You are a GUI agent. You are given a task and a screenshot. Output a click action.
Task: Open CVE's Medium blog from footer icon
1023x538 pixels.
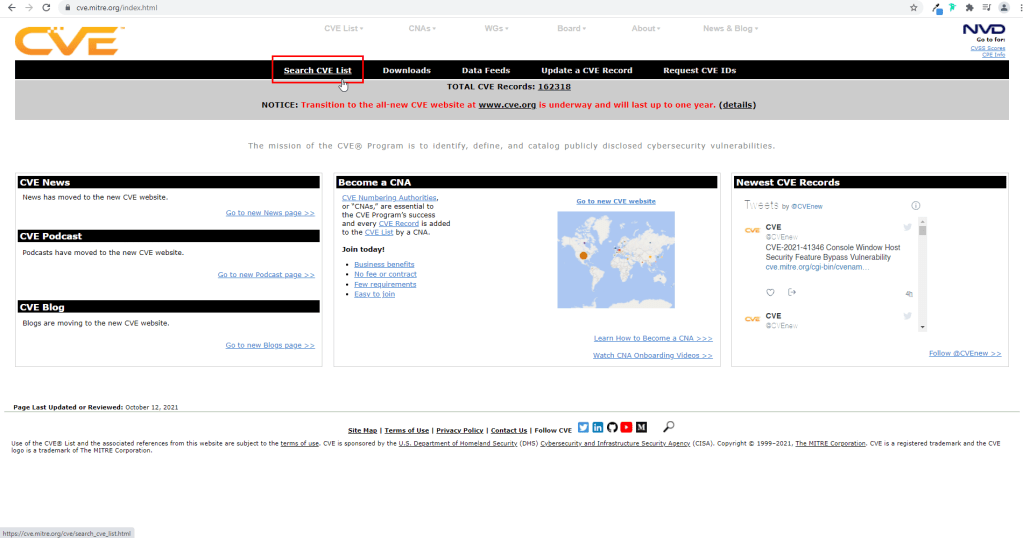point(641,428)
